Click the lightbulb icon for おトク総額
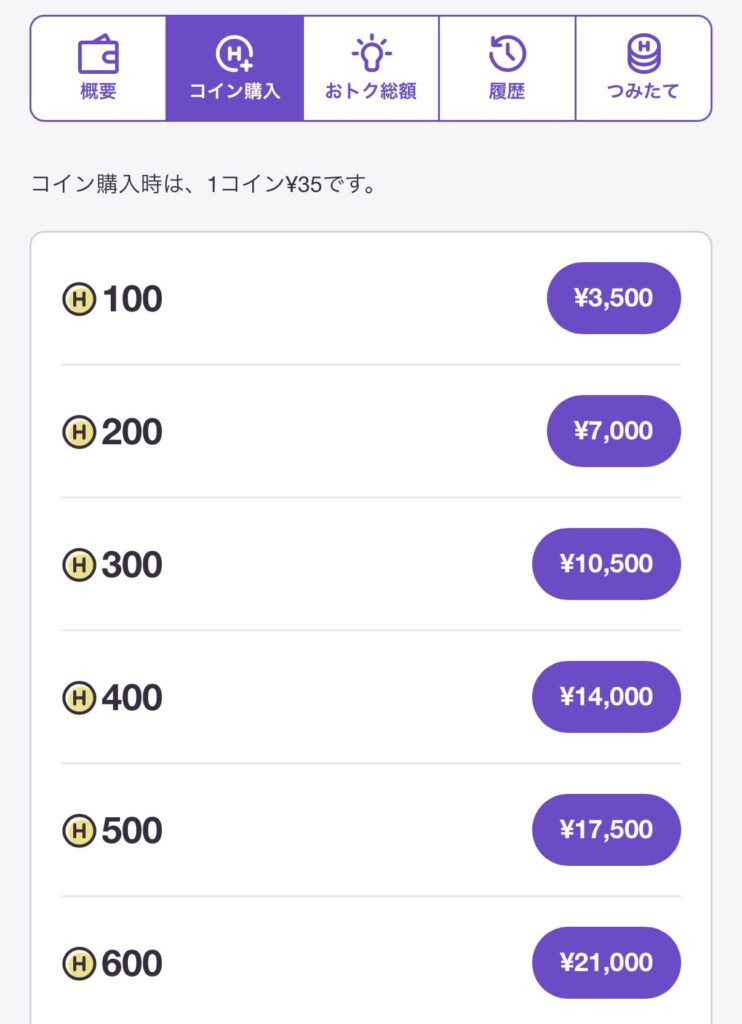This screenshot has height=1024, width=742. (x=370, y=53)
